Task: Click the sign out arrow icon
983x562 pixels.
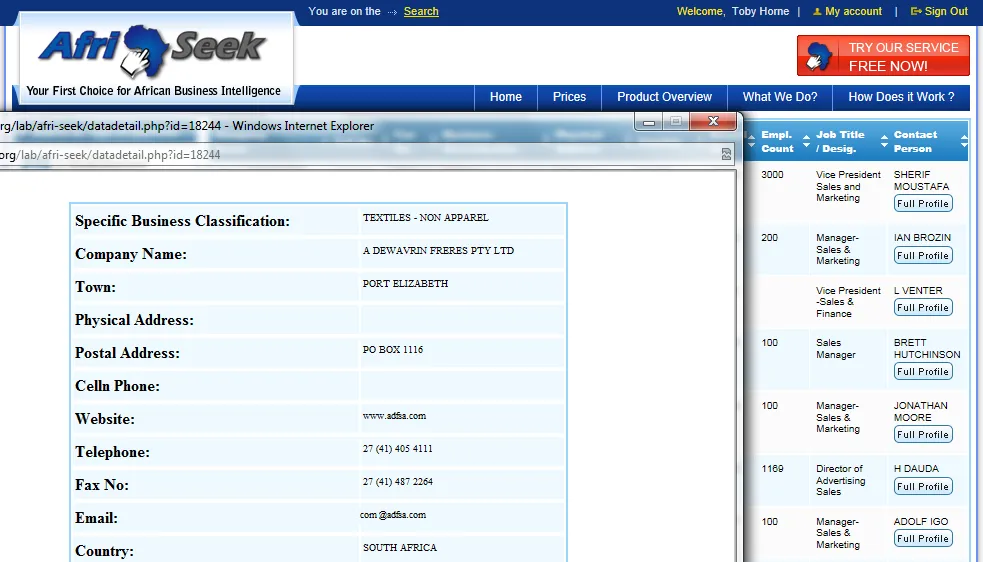Action: tap(916, 11)
